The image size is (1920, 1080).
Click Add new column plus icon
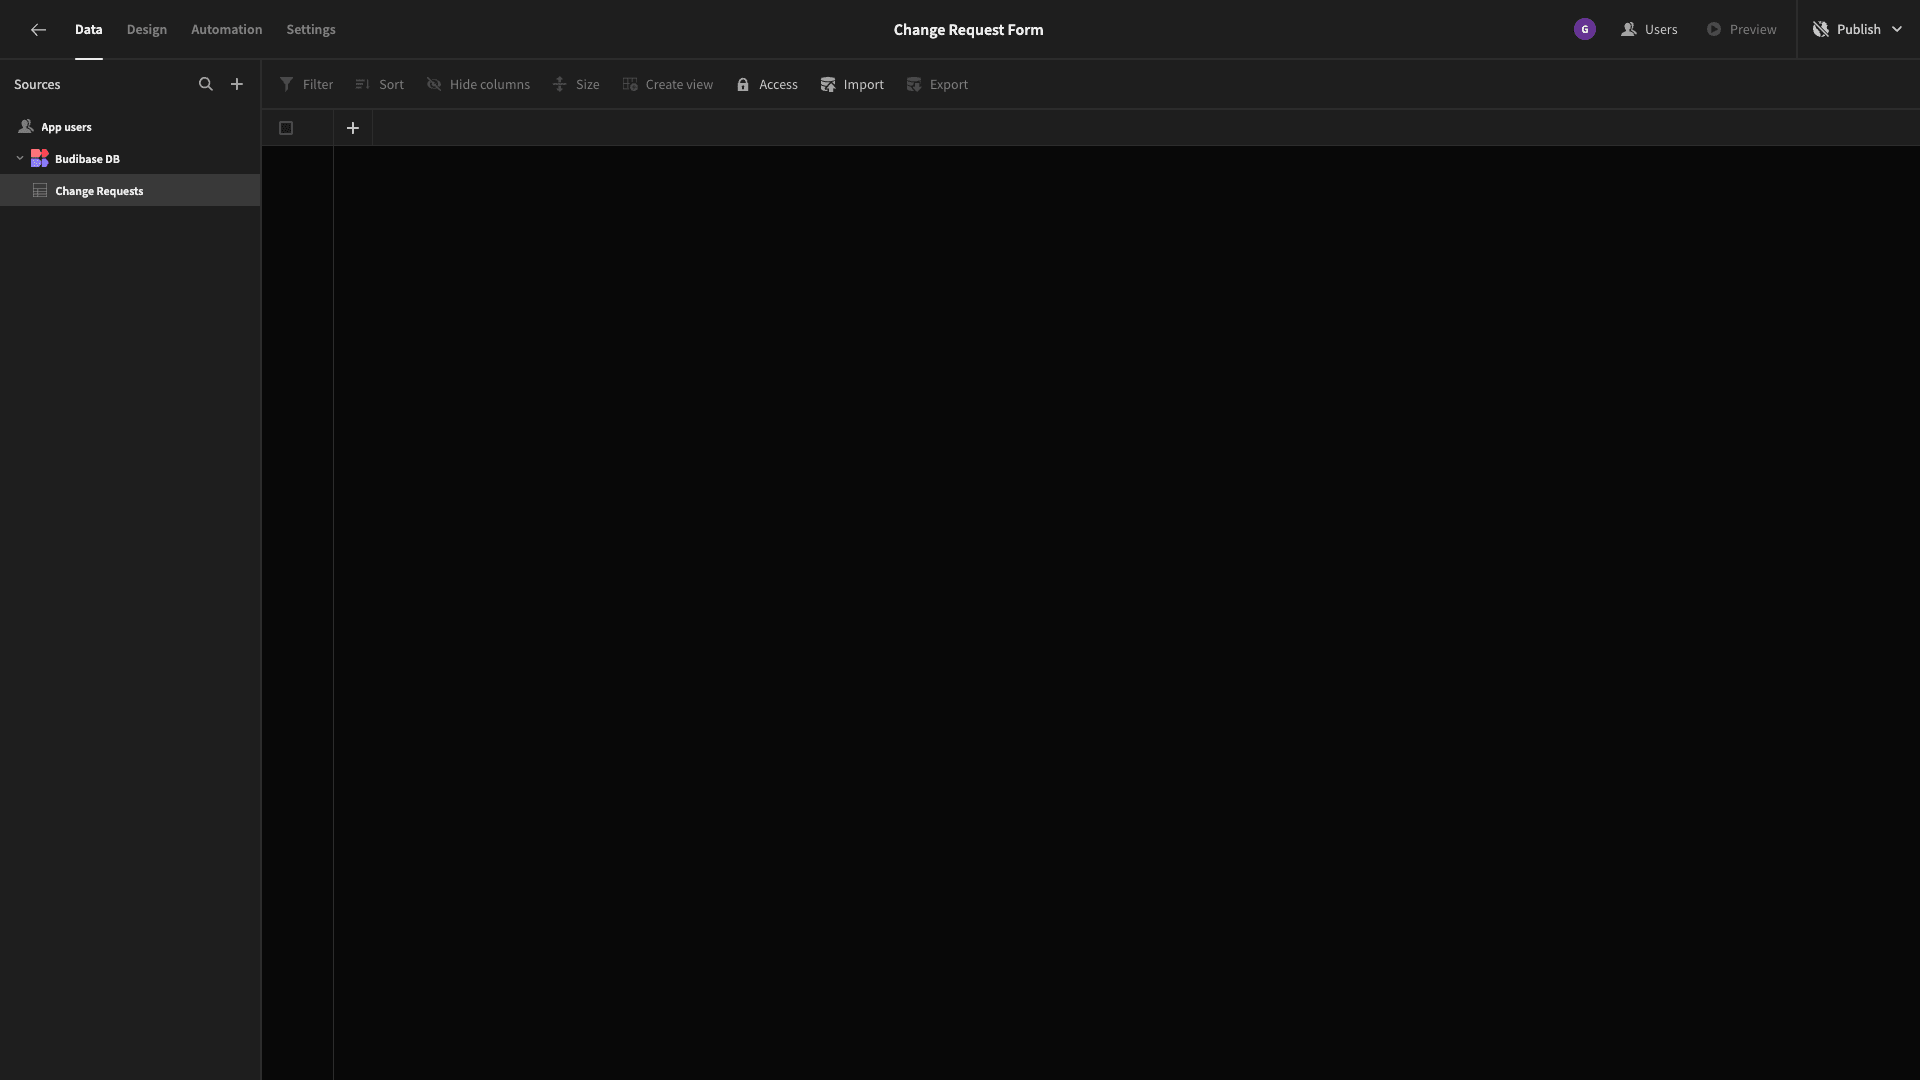(352, 127)
